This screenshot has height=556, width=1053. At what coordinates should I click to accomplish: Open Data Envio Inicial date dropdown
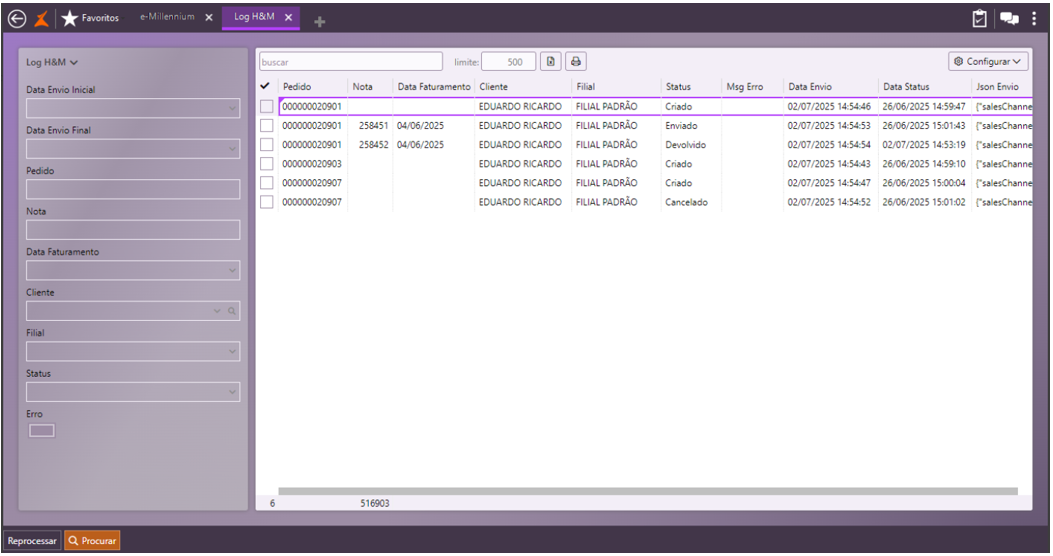point(232,108)
